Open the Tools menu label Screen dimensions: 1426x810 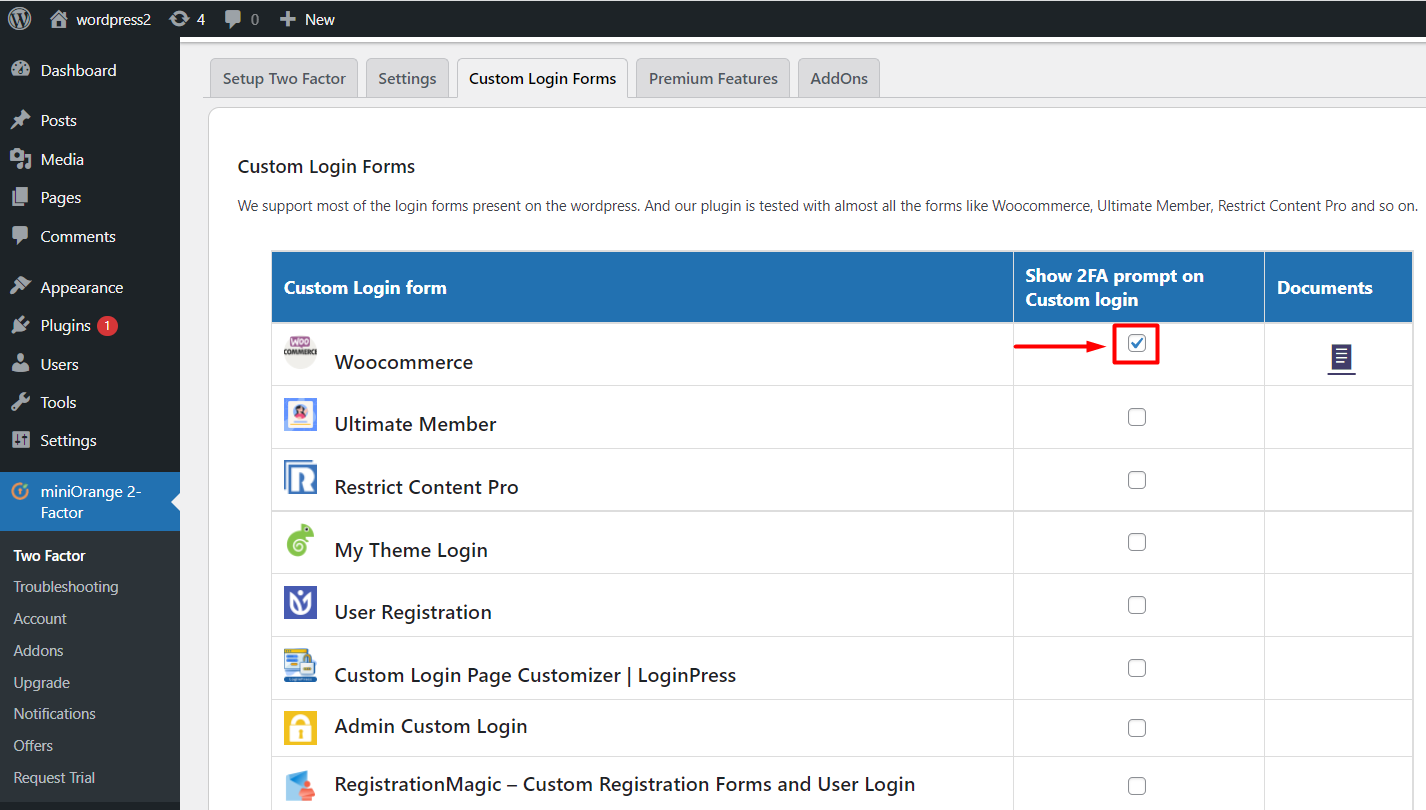point(59,402)
